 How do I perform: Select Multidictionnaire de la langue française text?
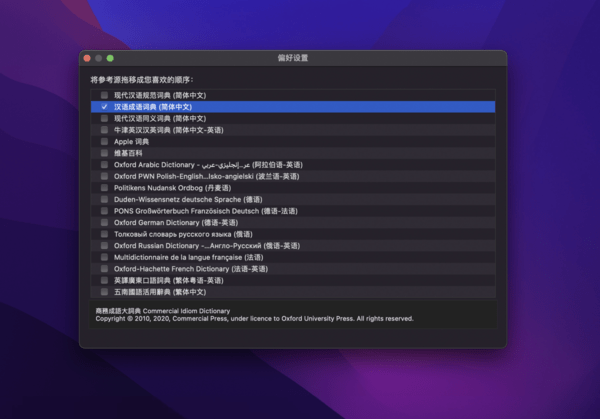click(x=189, y=257)
